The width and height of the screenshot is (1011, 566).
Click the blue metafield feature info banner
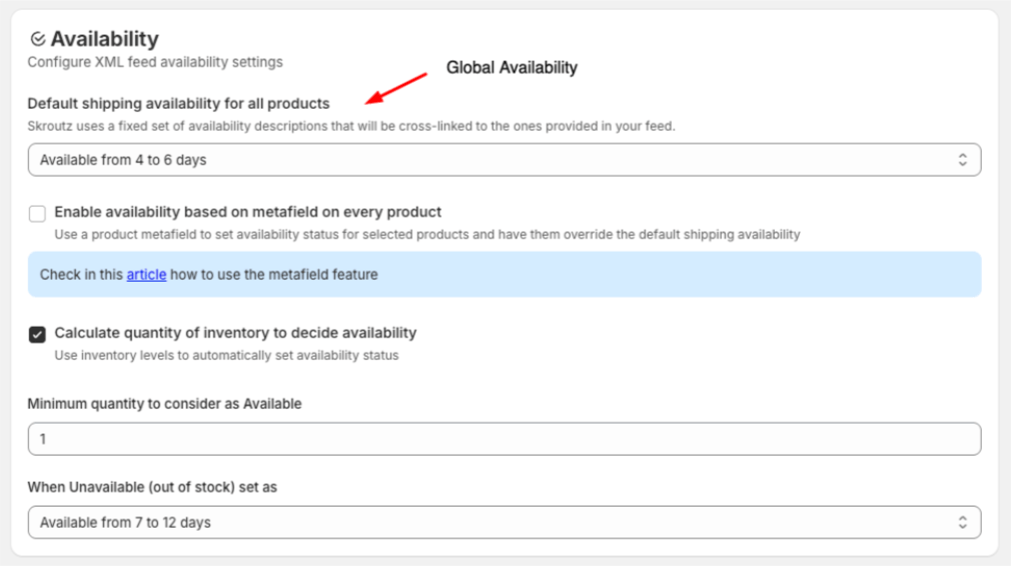[x=600, y=274]
